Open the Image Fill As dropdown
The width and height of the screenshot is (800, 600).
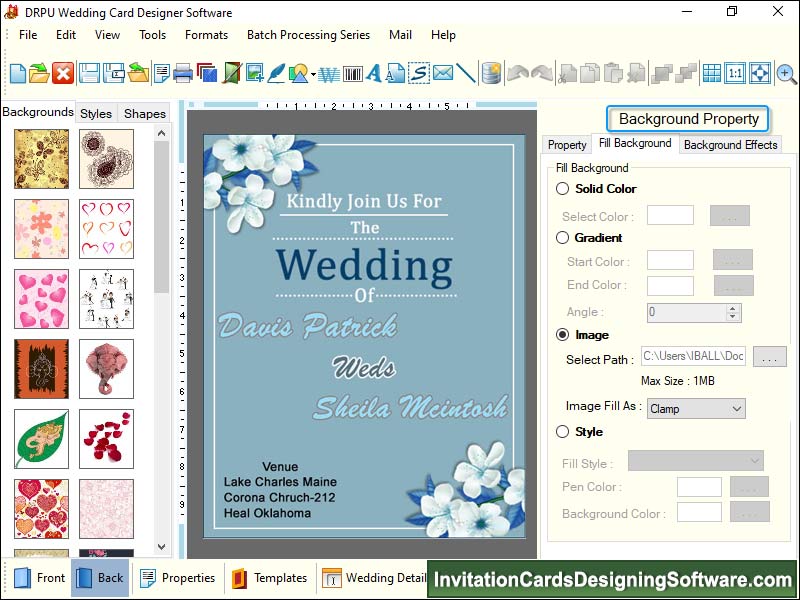pyautogui.click(x=695, y=408)
